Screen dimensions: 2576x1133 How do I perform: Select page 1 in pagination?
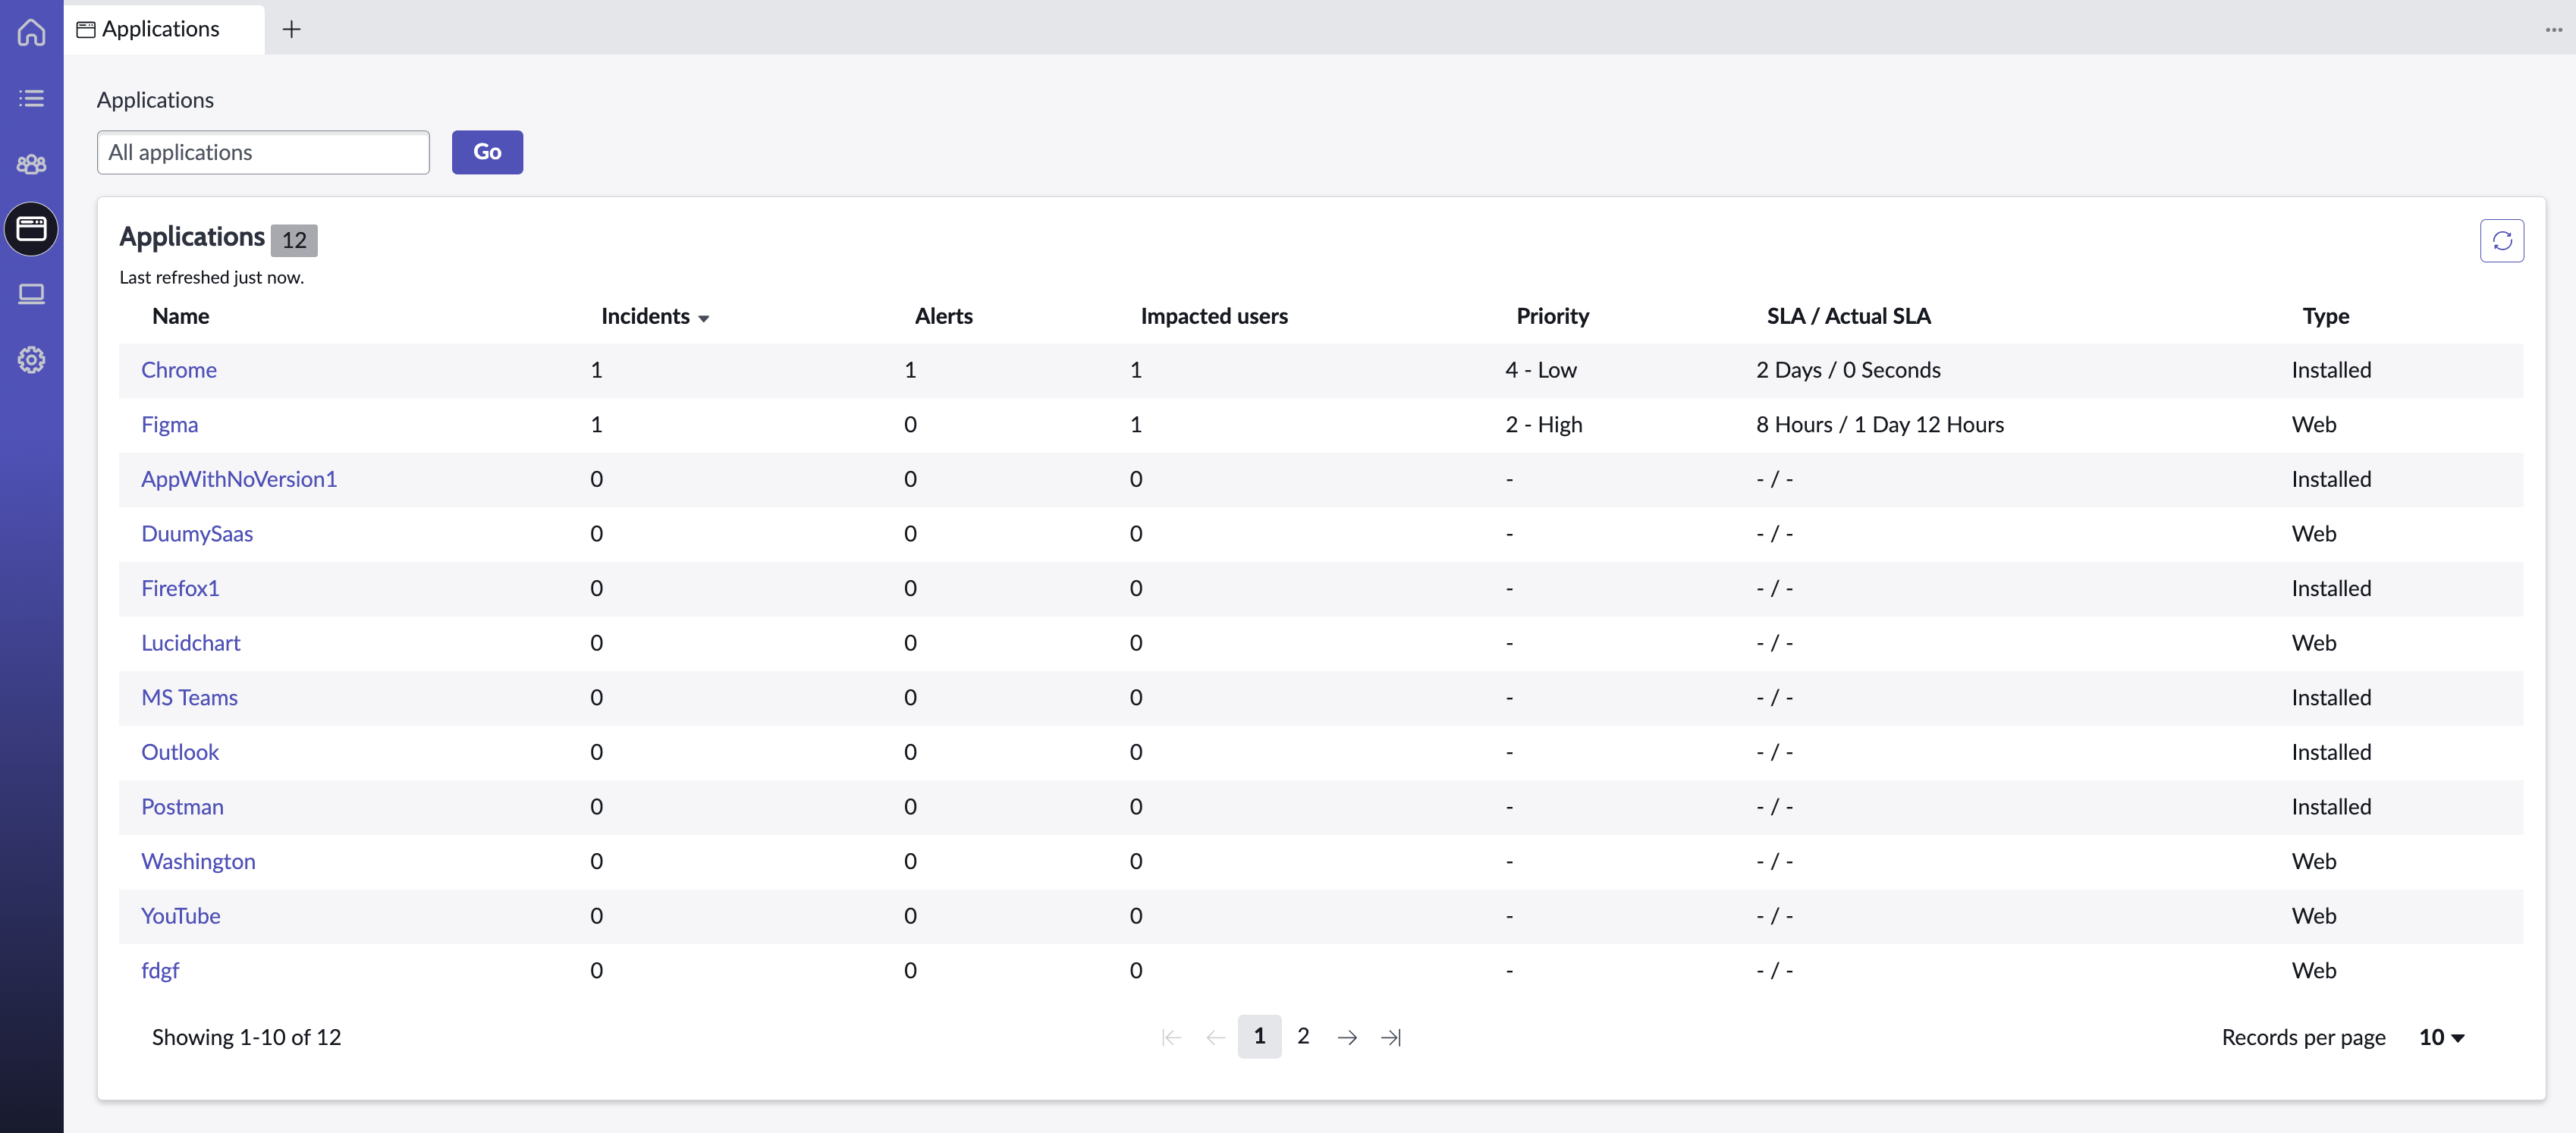click(1259, 1037)
